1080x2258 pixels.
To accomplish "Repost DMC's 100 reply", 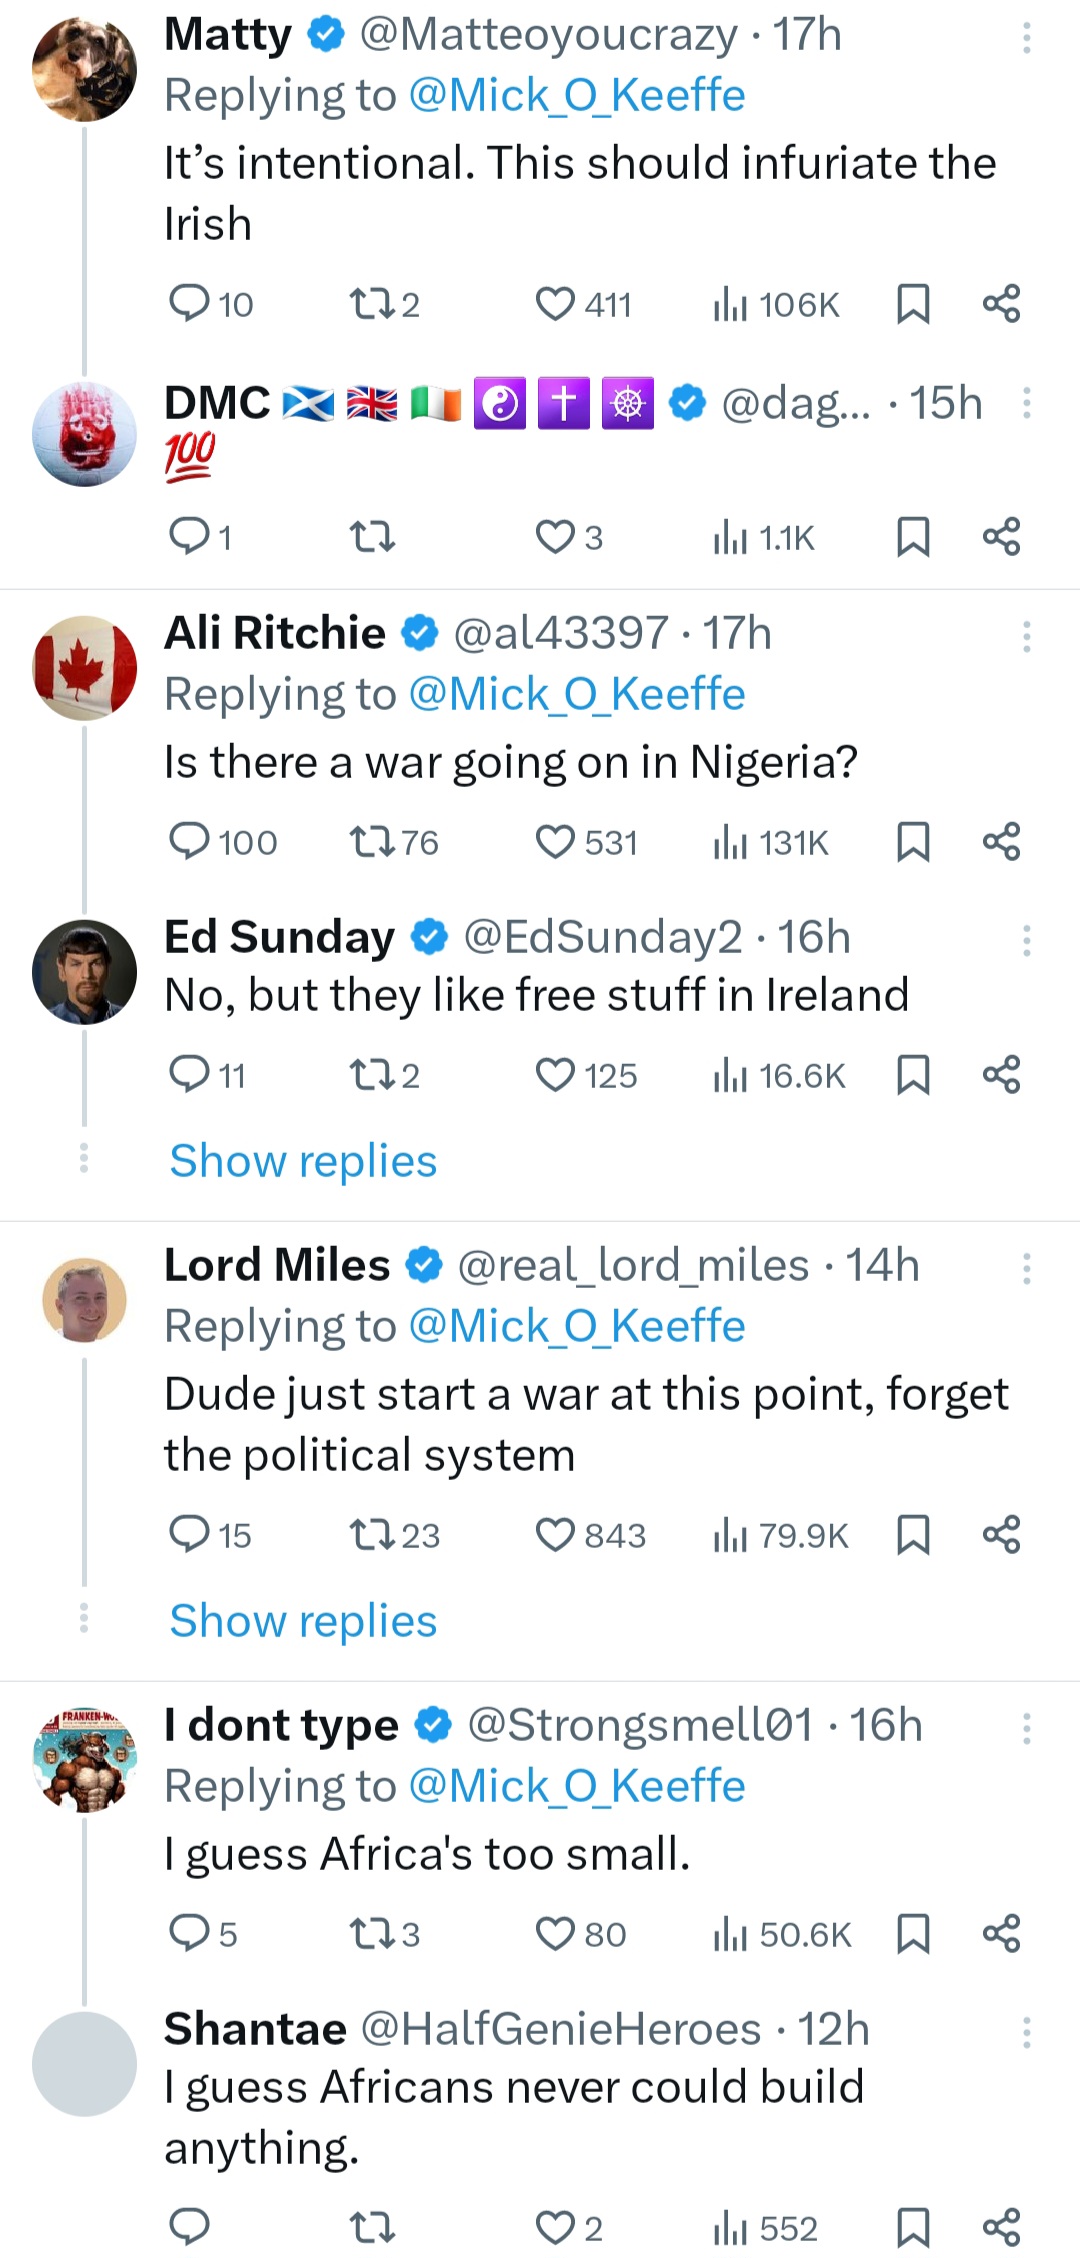I will coord(372,538).
